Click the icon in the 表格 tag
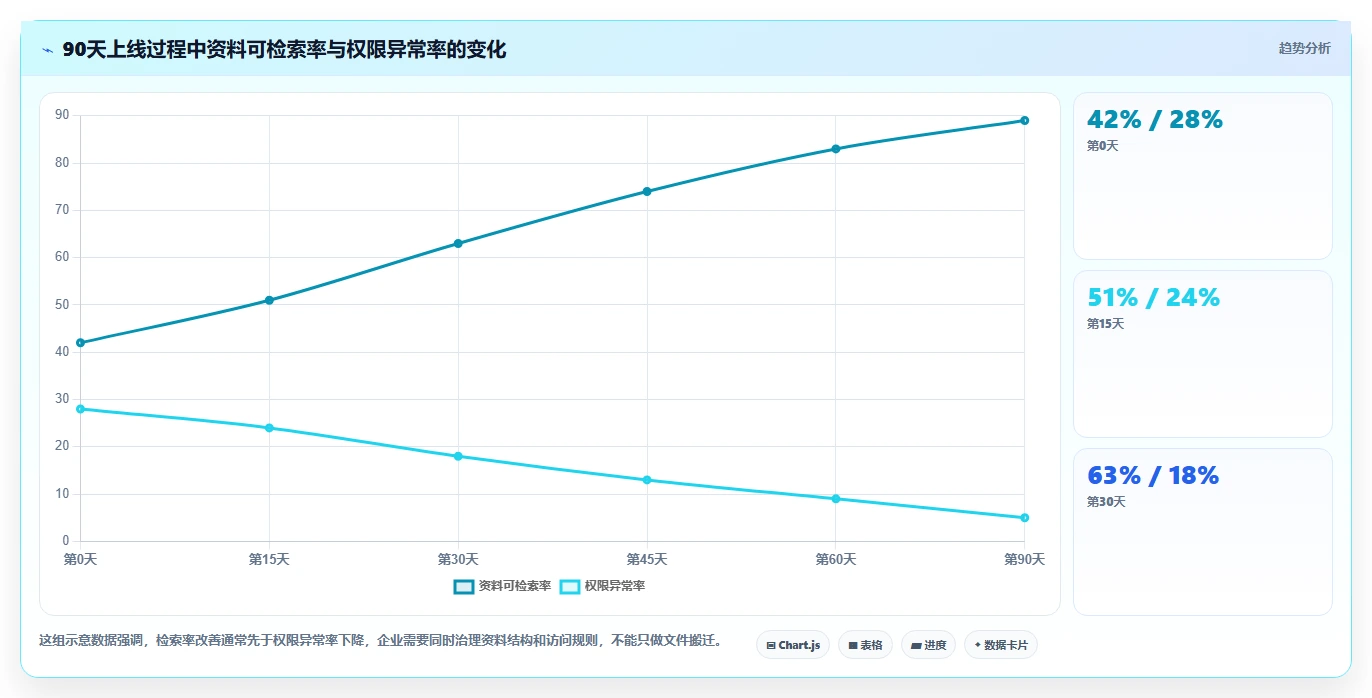This screenshot has height=698, width=1372. [x=853, y=646]
